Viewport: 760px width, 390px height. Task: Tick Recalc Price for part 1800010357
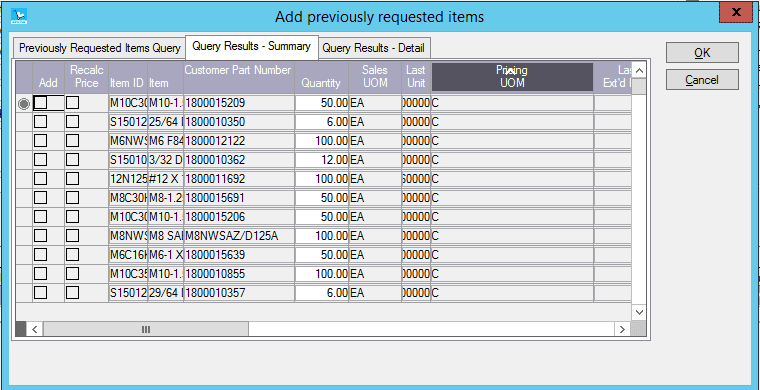(73, 293)
